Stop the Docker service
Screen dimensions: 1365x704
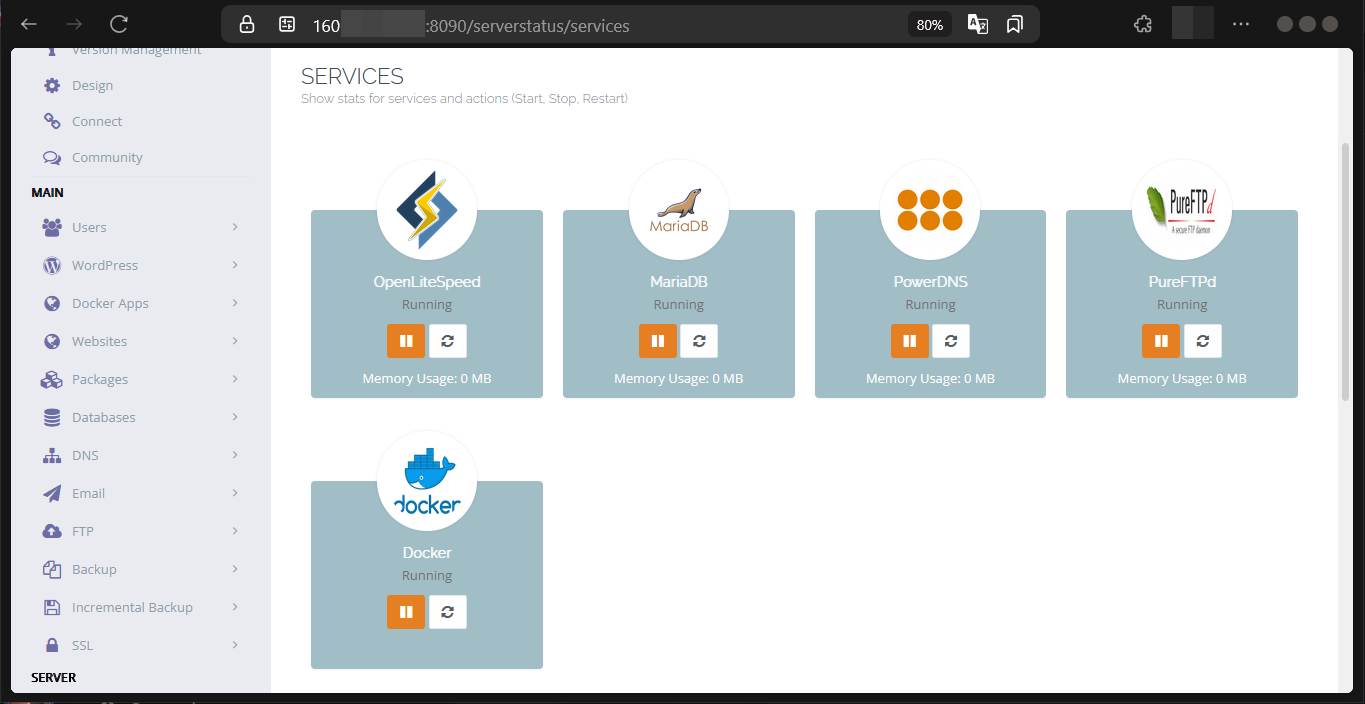tap(406, 612)
